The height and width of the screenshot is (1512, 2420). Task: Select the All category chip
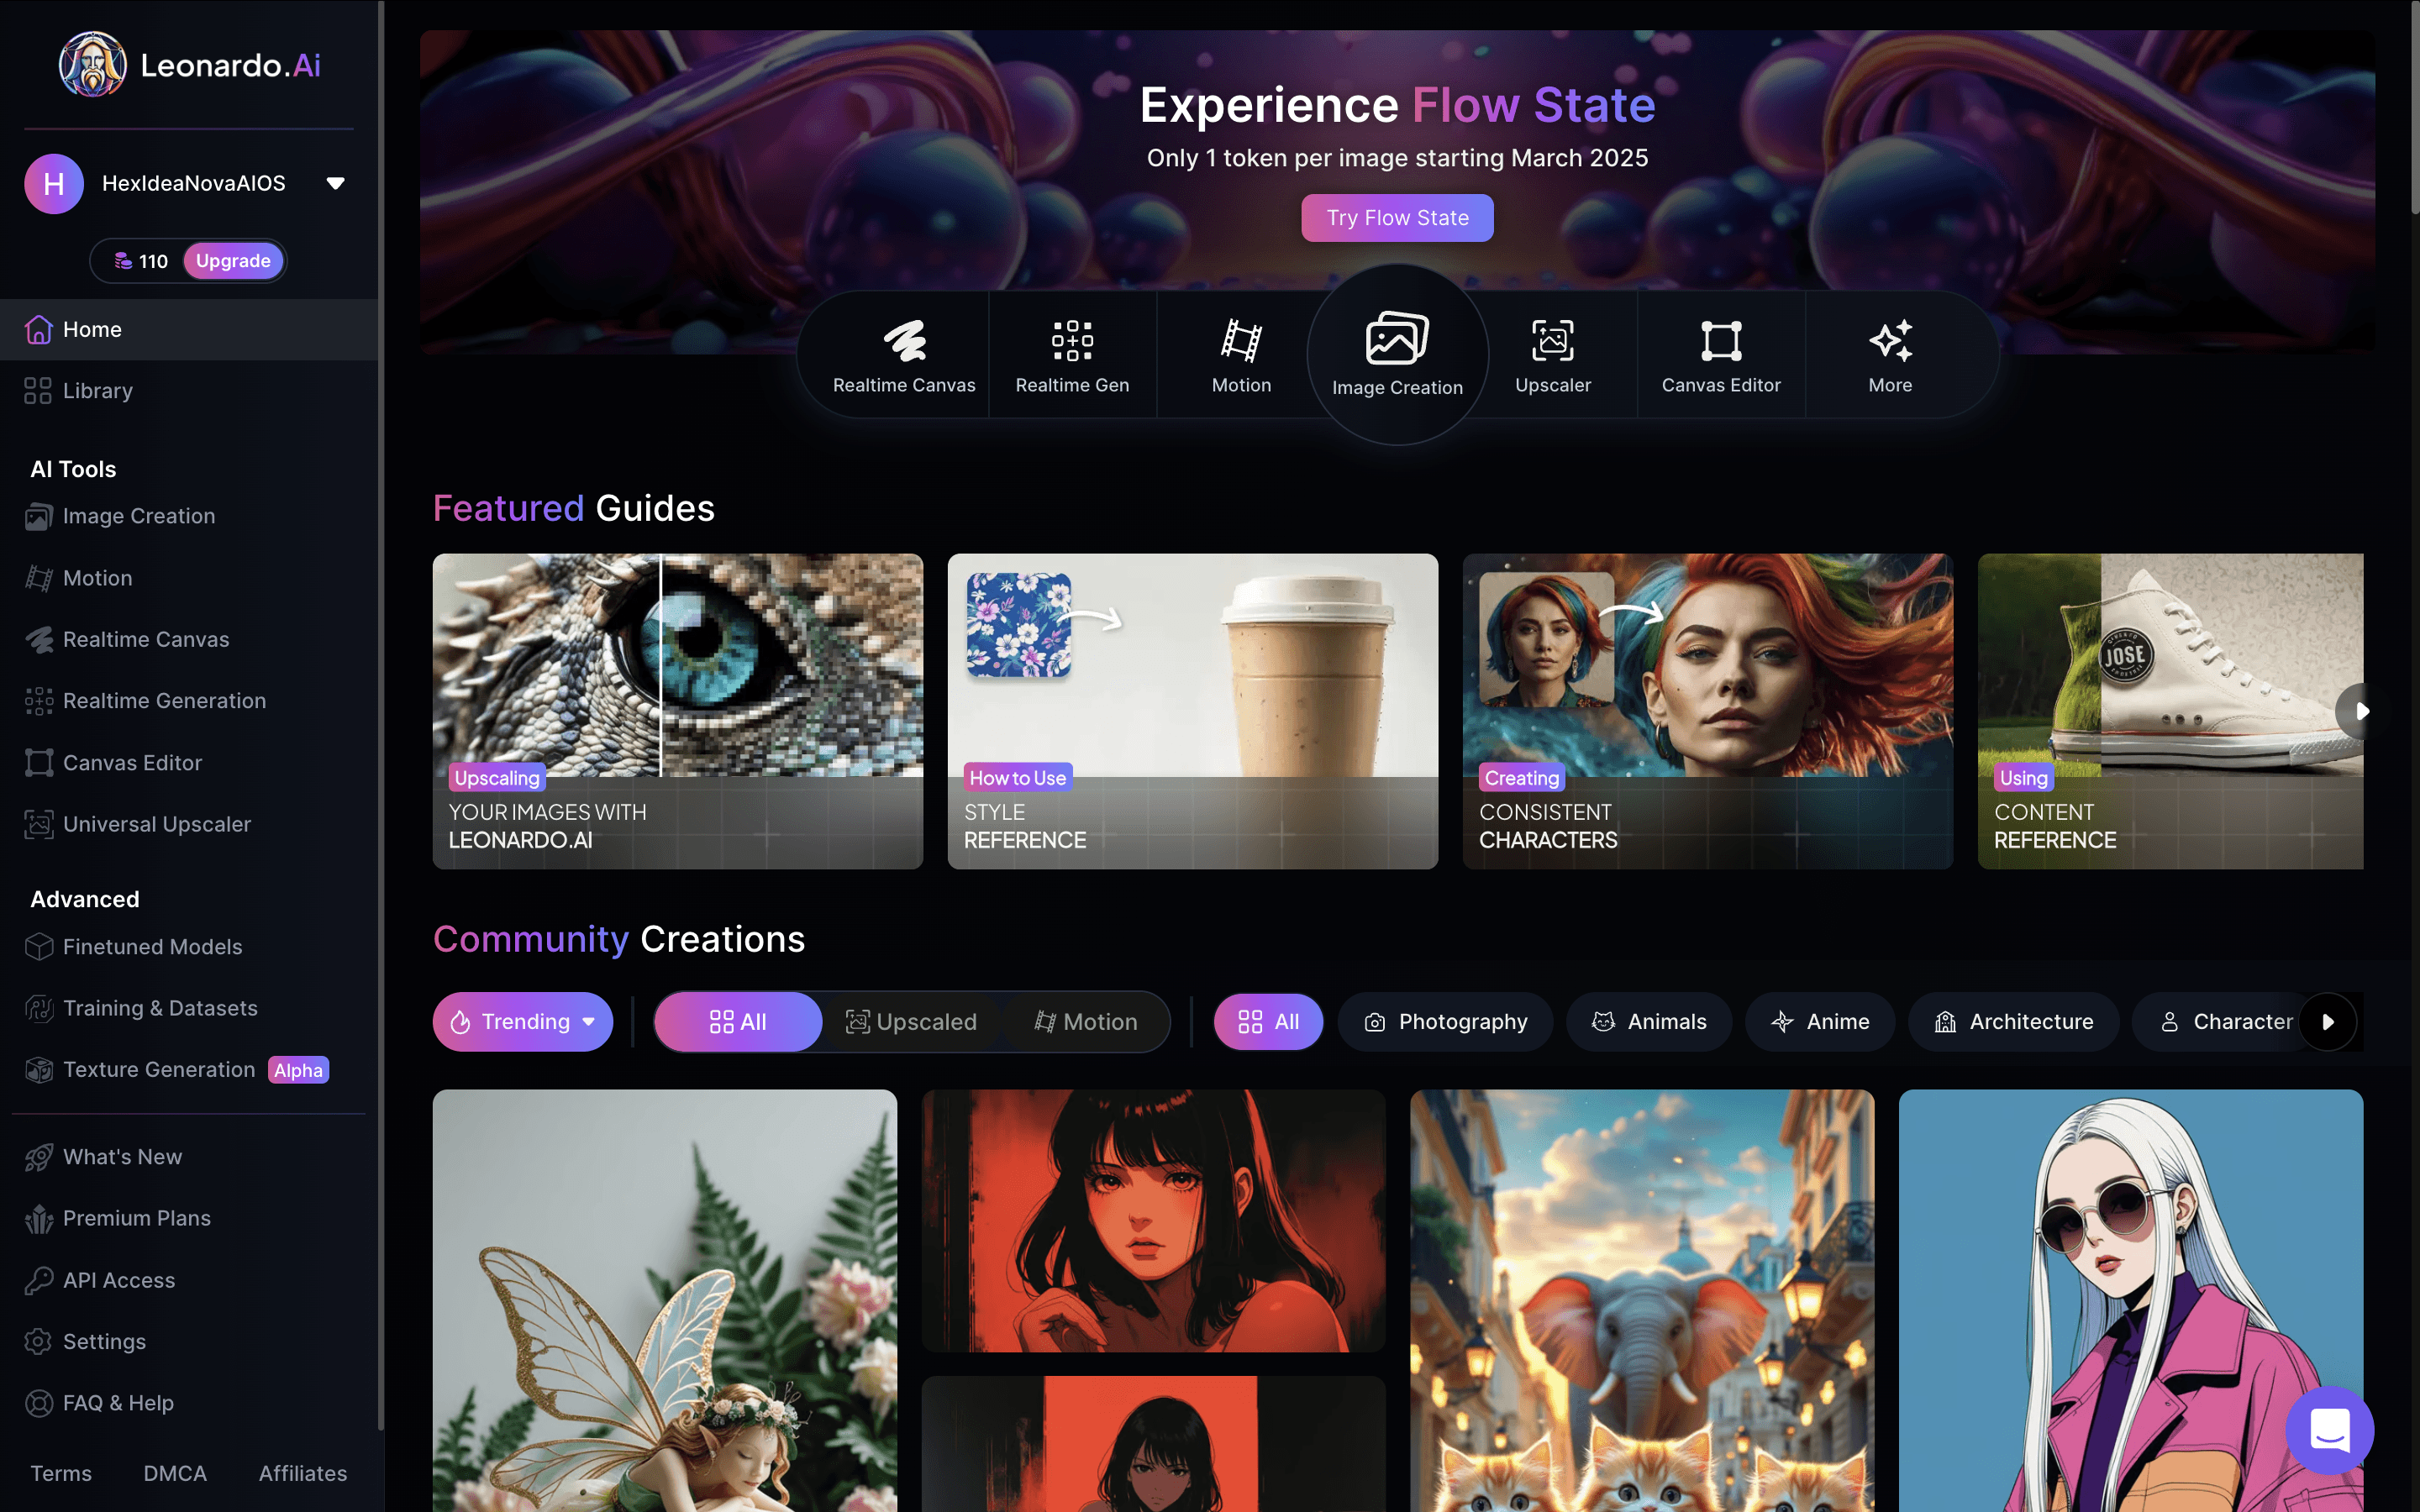click(x=1268, y=1022)
